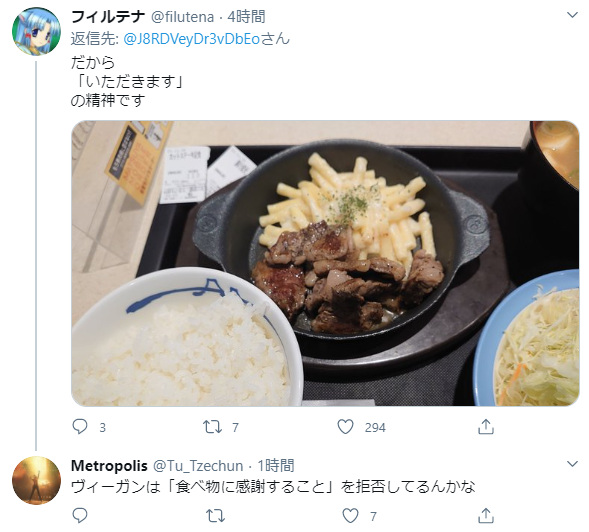The height and width of the screenshot is (532, 589).
Task: Like the Metropolis tweet
Action: click(x=350, y=515)
